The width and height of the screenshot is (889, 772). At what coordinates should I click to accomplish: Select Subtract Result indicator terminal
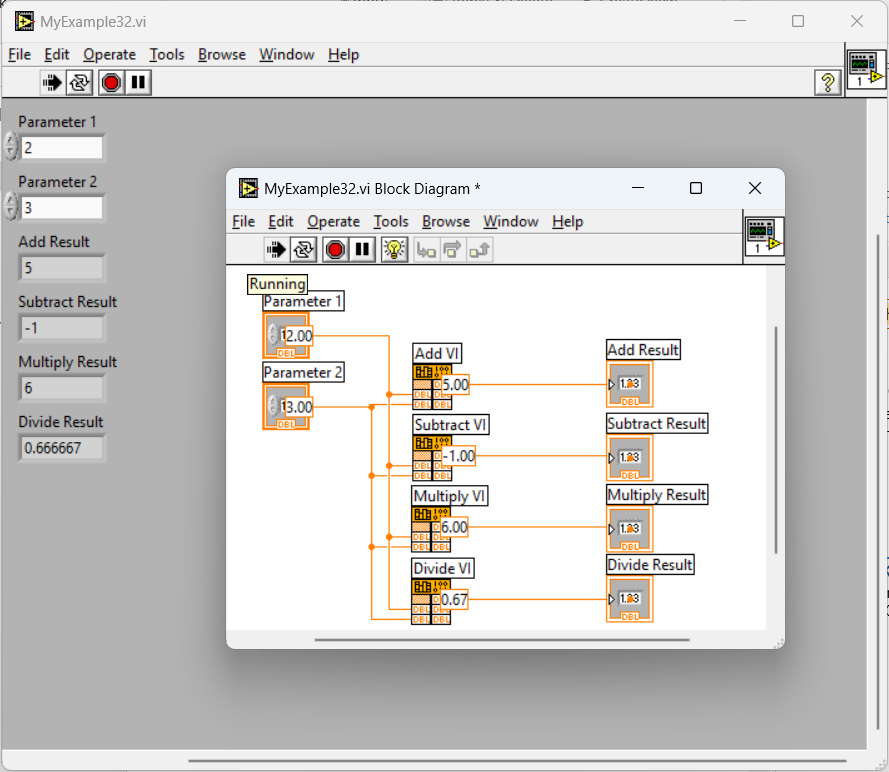pyautogui.click(x=629, y=458)
